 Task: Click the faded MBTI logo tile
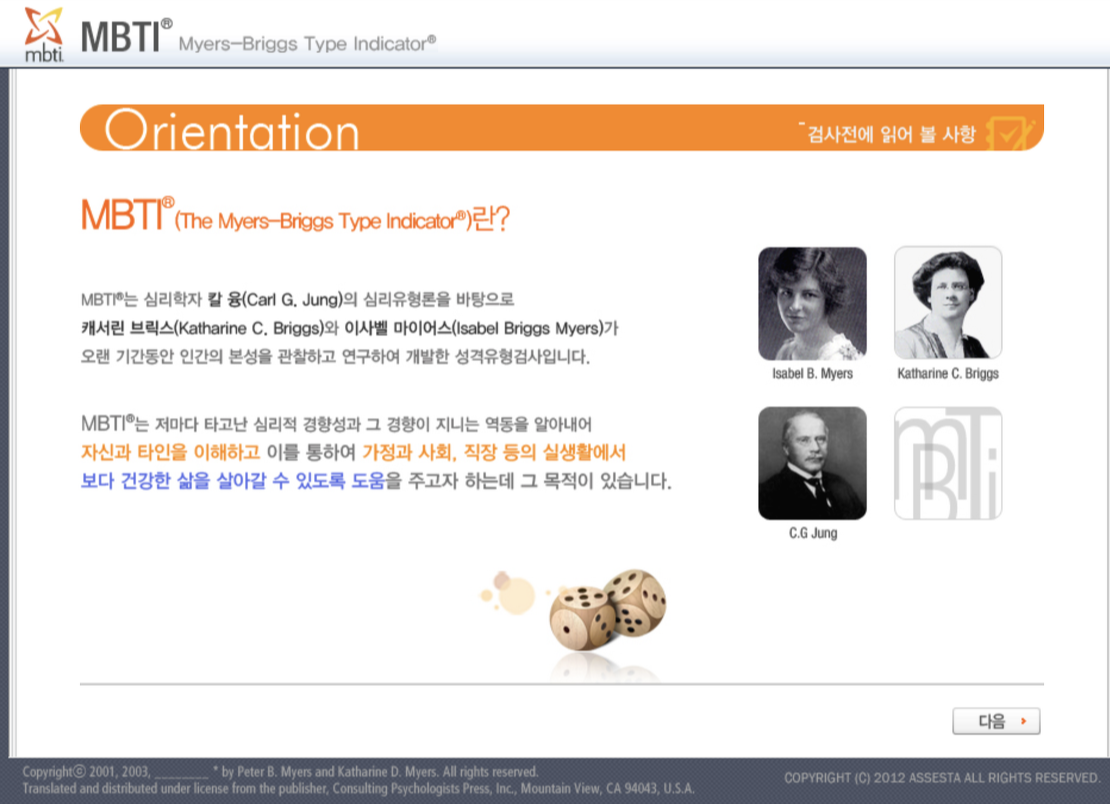(x=948, y=464)
